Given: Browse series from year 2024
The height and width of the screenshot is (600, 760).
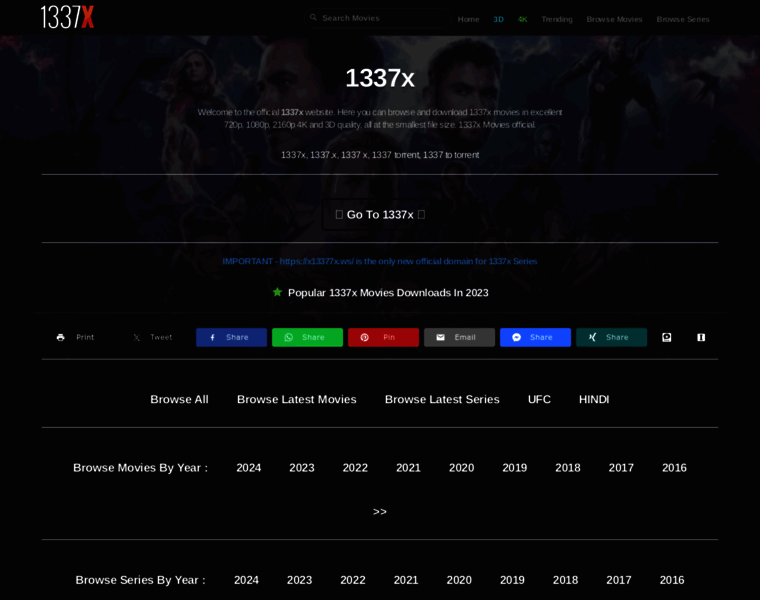Looking at the screenshot, I should pyautogui.click(x=246, y=580).
